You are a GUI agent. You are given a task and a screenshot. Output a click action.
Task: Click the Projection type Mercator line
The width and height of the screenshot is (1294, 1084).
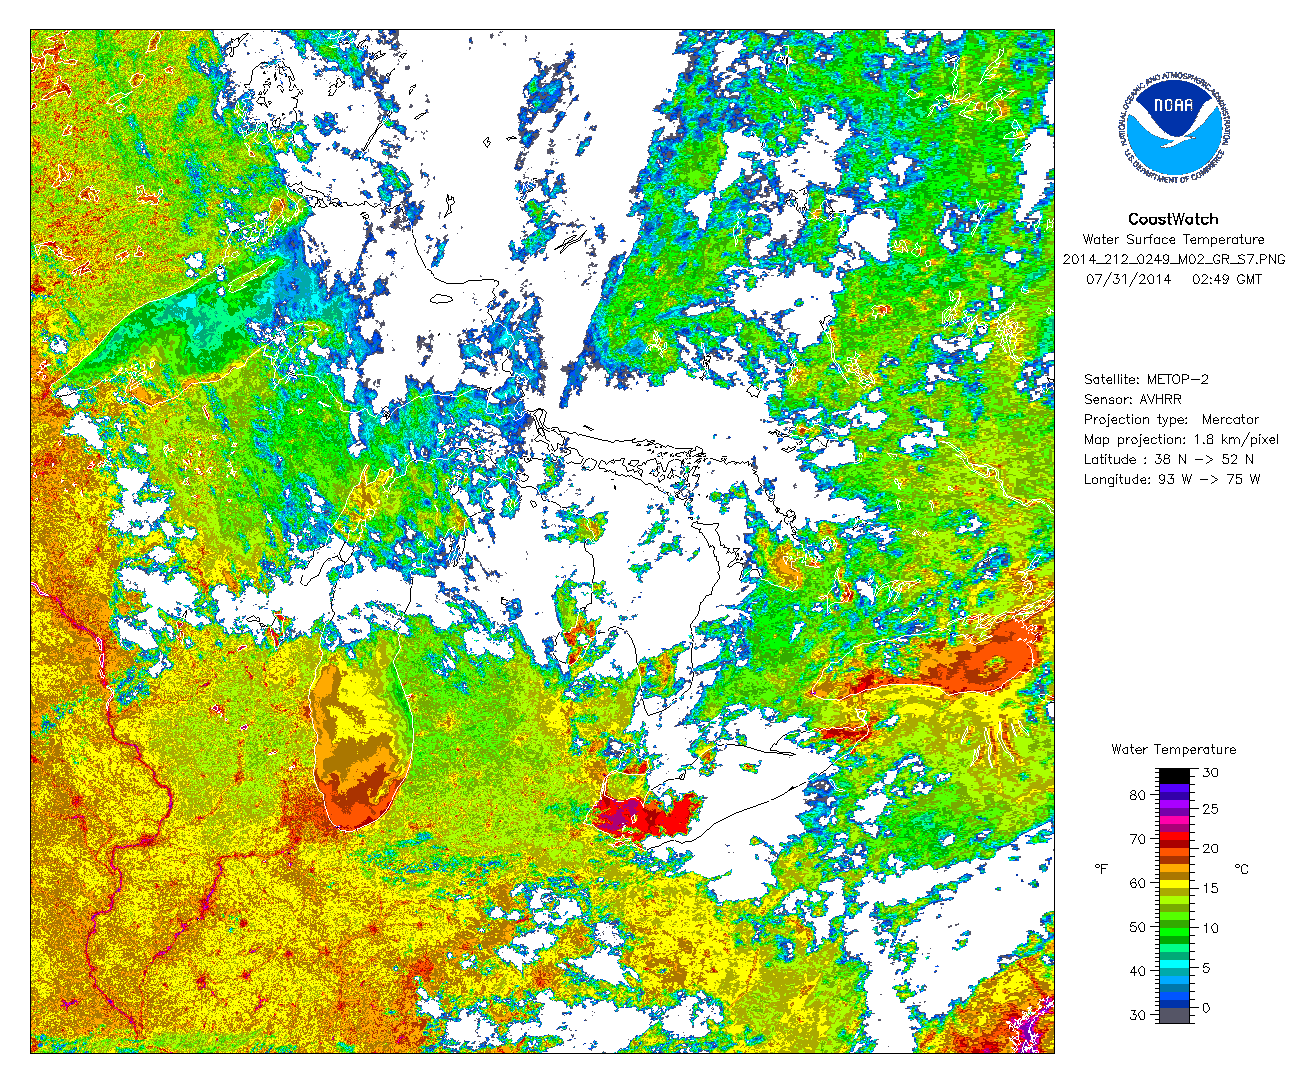pyautogui.click(x=1171, y=420)
